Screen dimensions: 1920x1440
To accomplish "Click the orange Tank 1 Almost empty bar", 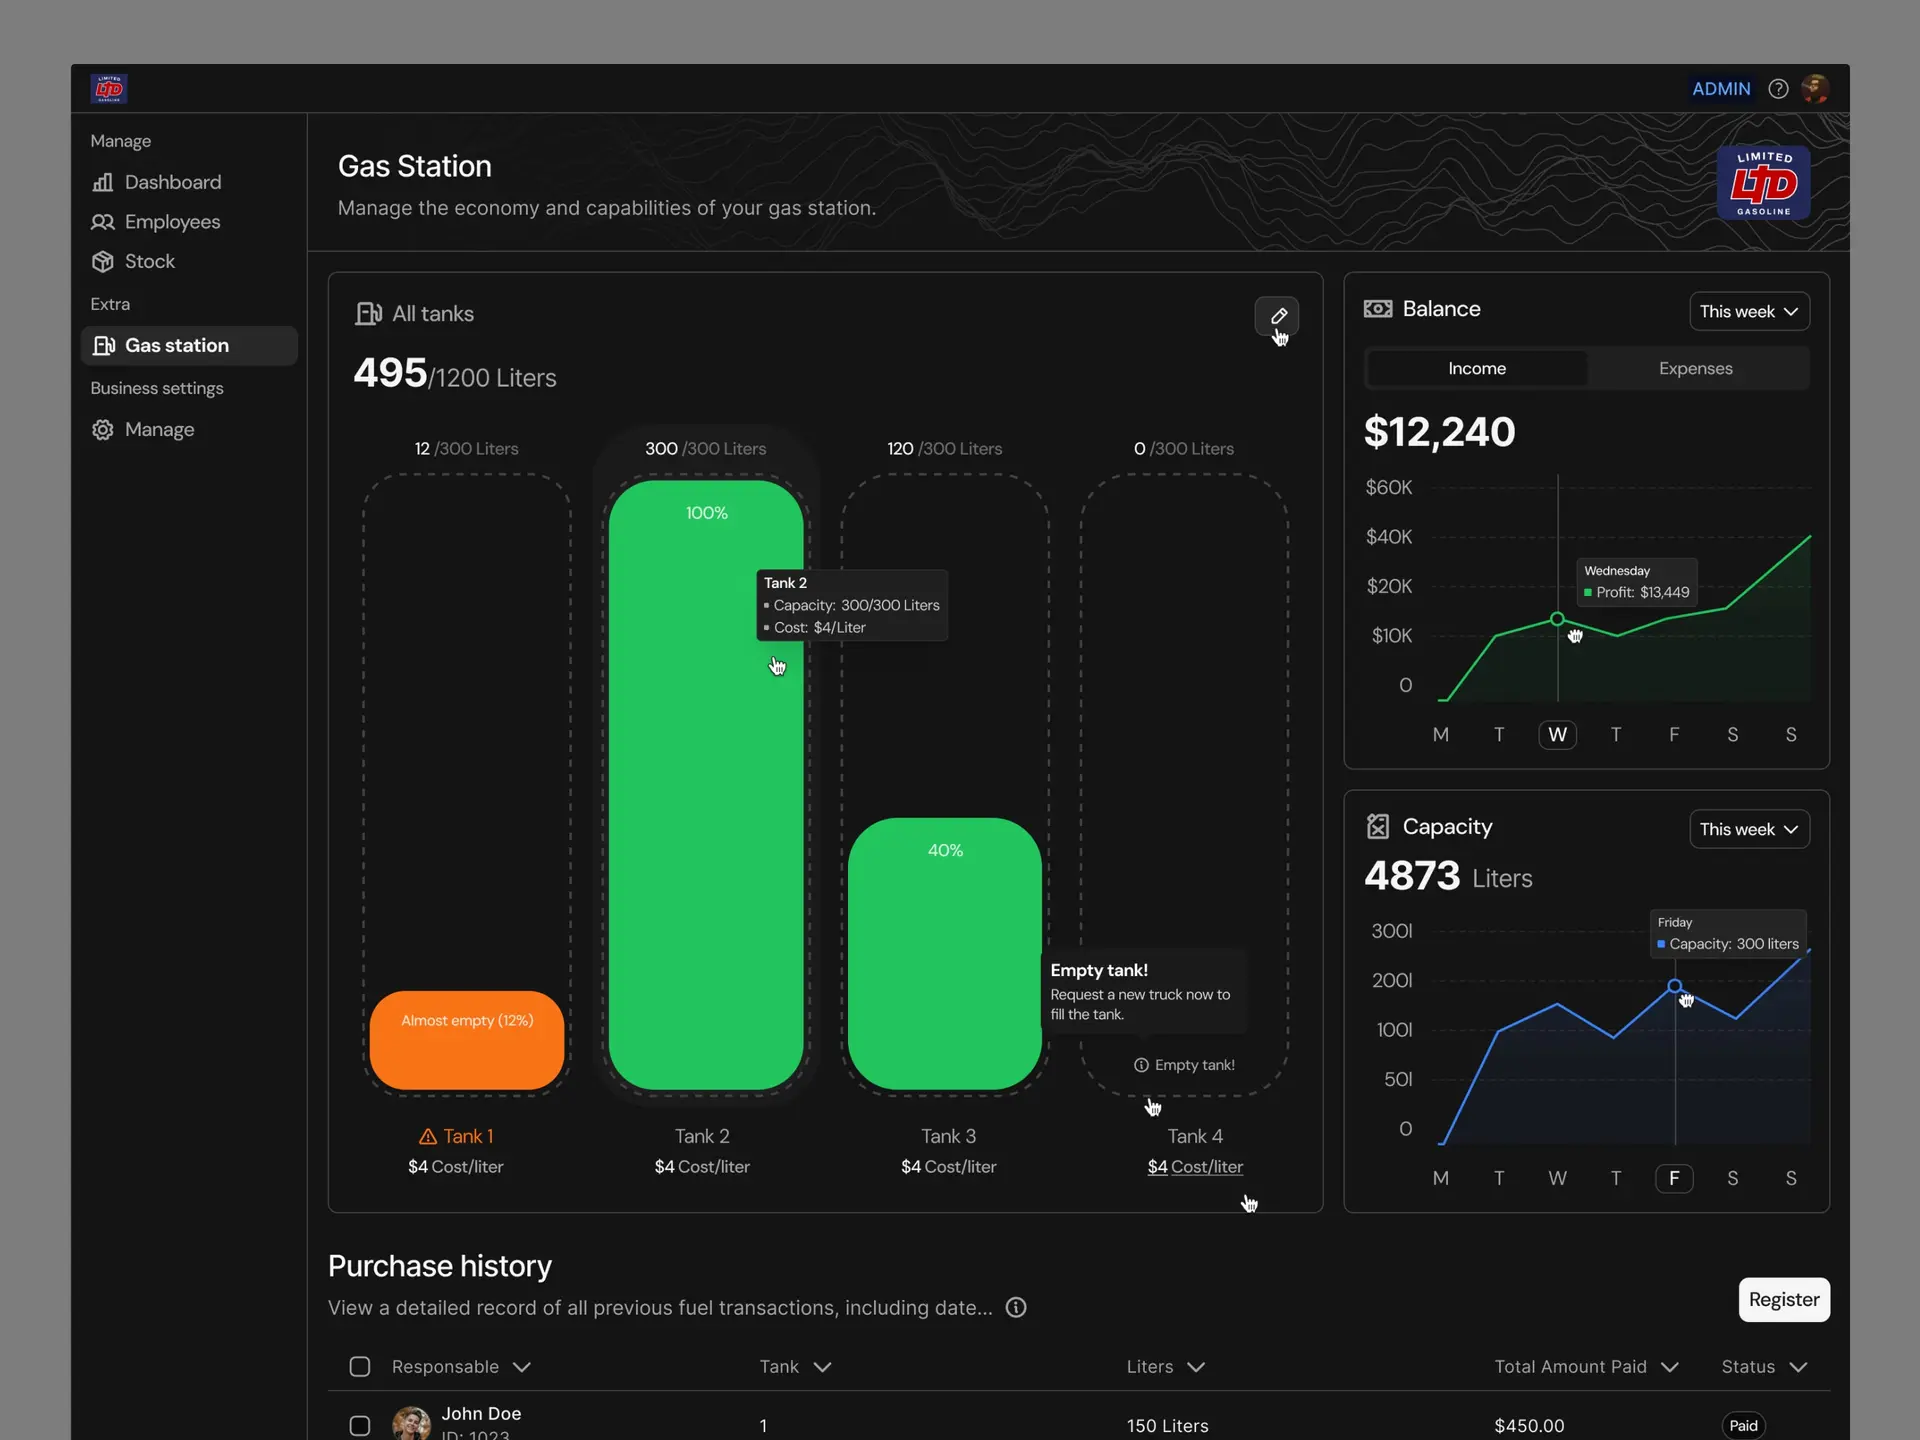I will click(467, 1040).
